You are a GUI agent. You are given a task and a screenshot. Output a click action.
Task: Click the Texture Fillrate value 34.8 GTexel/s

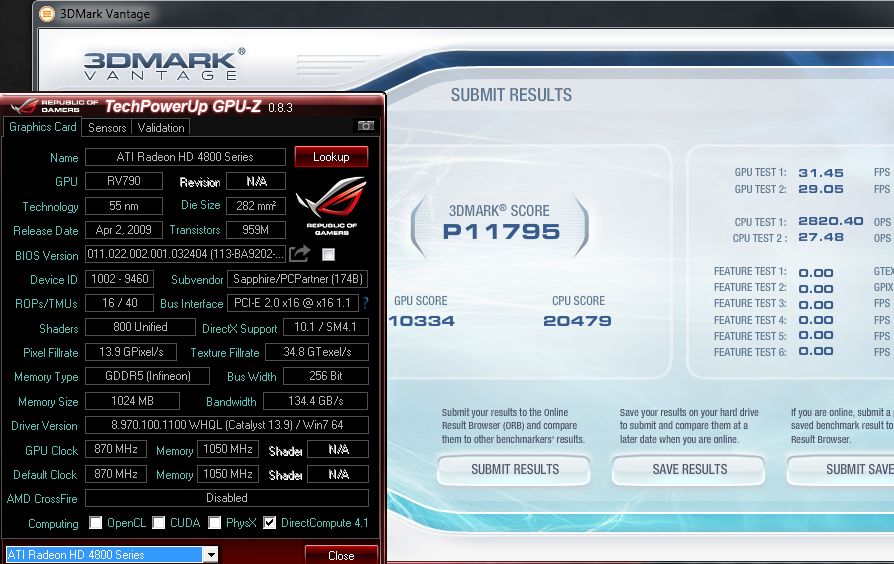[x=317, y=352]
